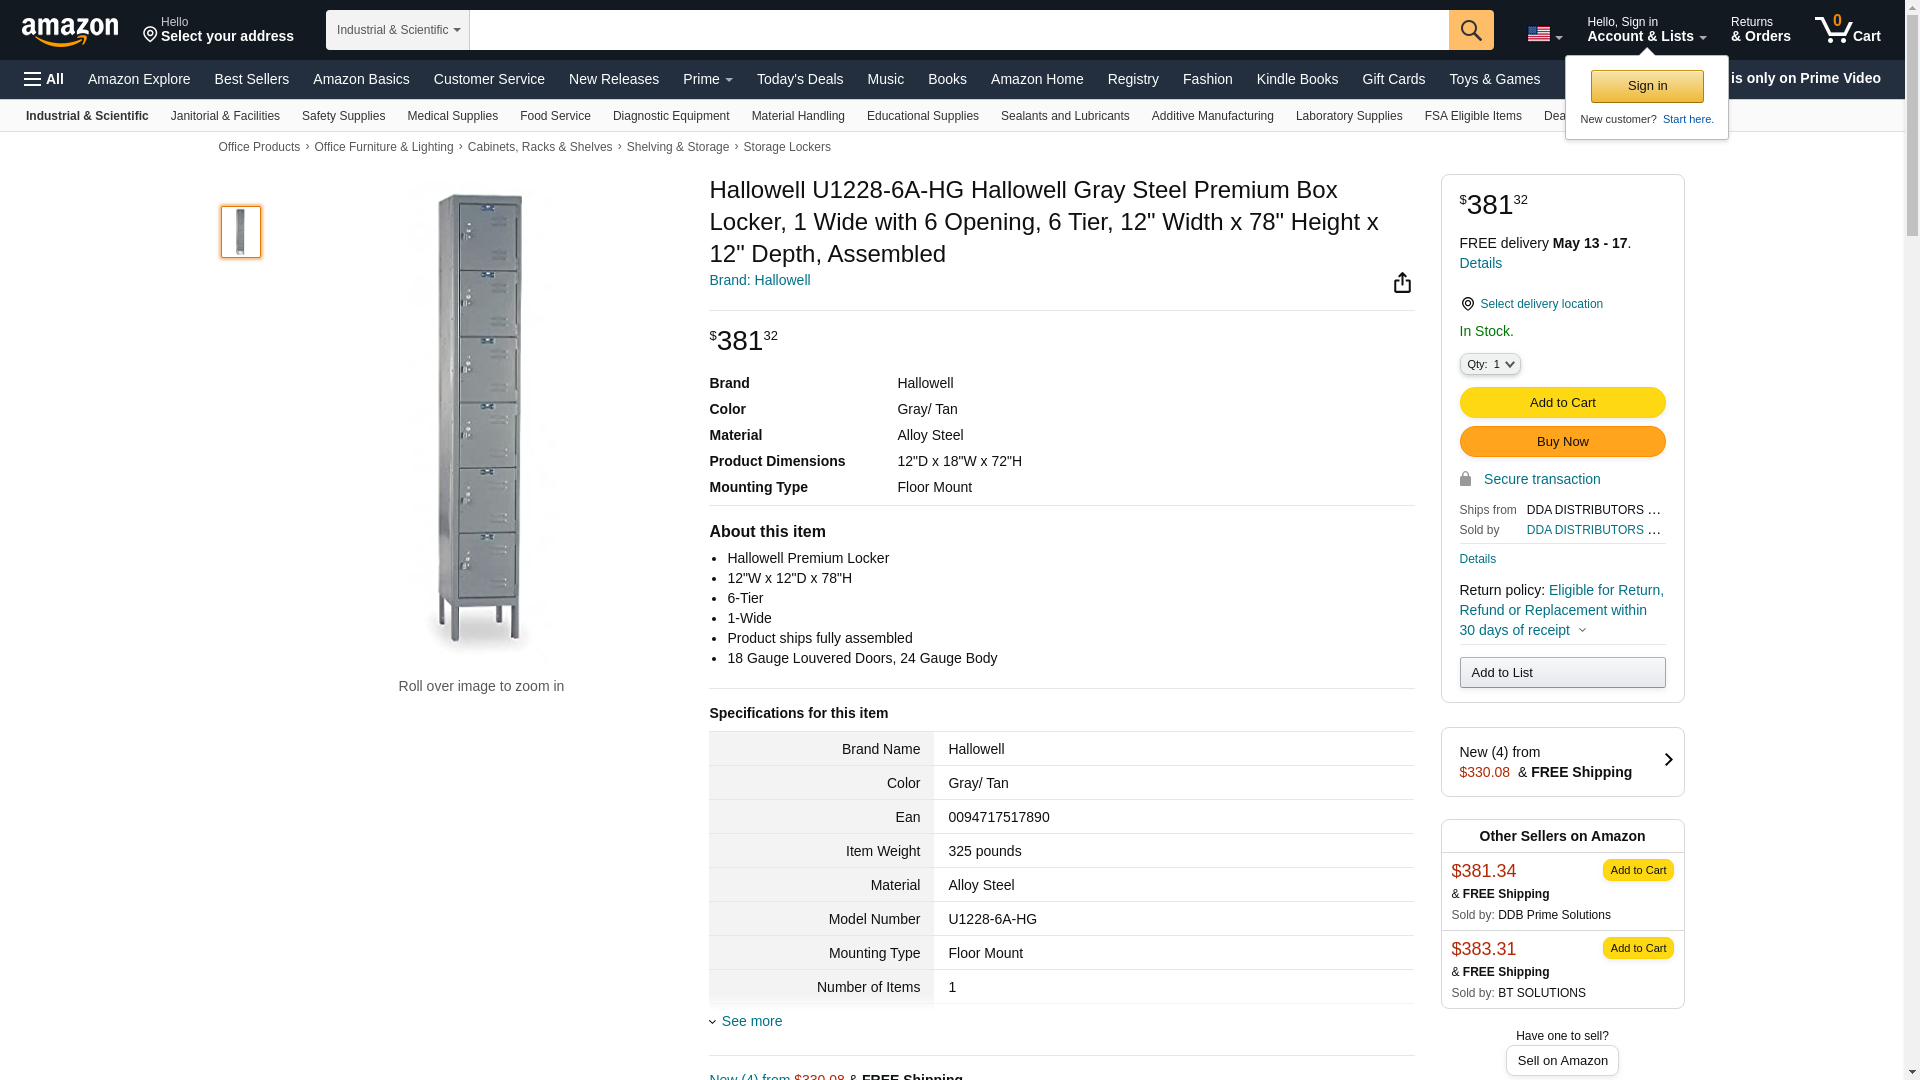Screen dimensions: 1920x1080
Task: Click the yellow 'Add to Cart' button
Action: point(1562,403)
